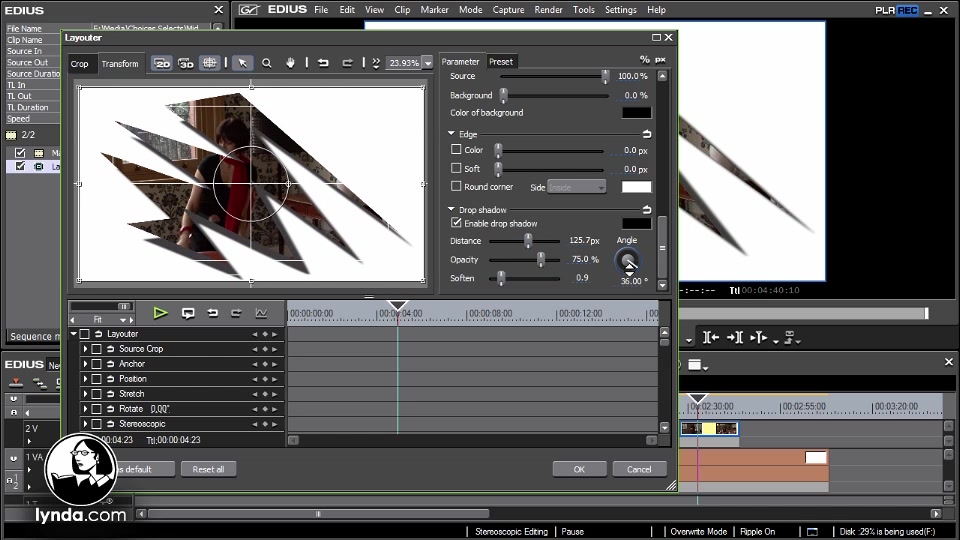The image size is (960, 540).
Task: Enable the Edge Color checkbox
Action: point(457,150)
